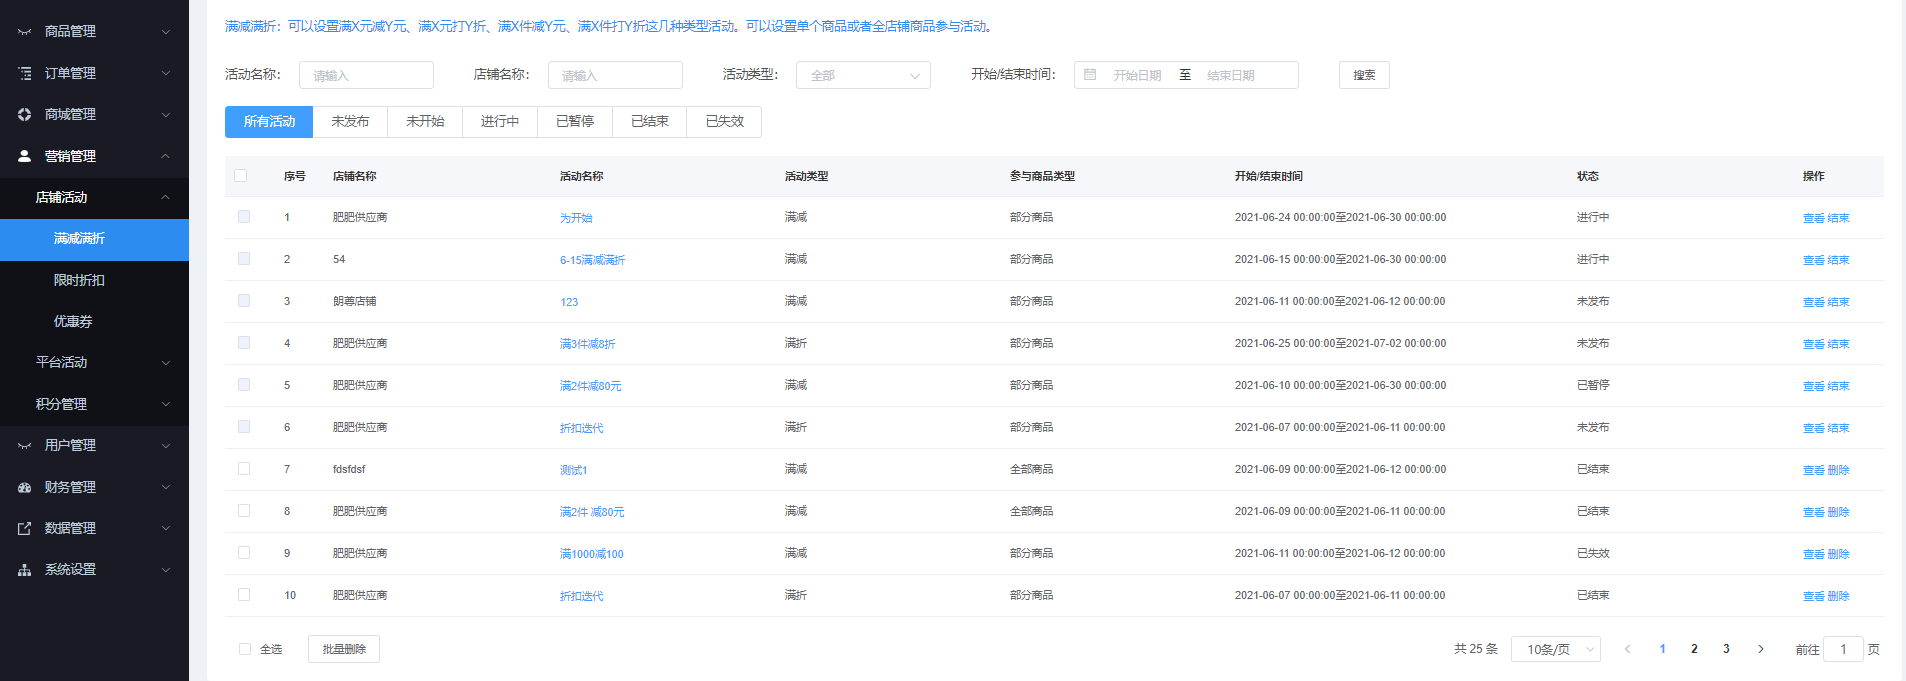Click the 订单管理 list icon
The height and width of the screenshot is (681, 1906).
tap(24, 73)
